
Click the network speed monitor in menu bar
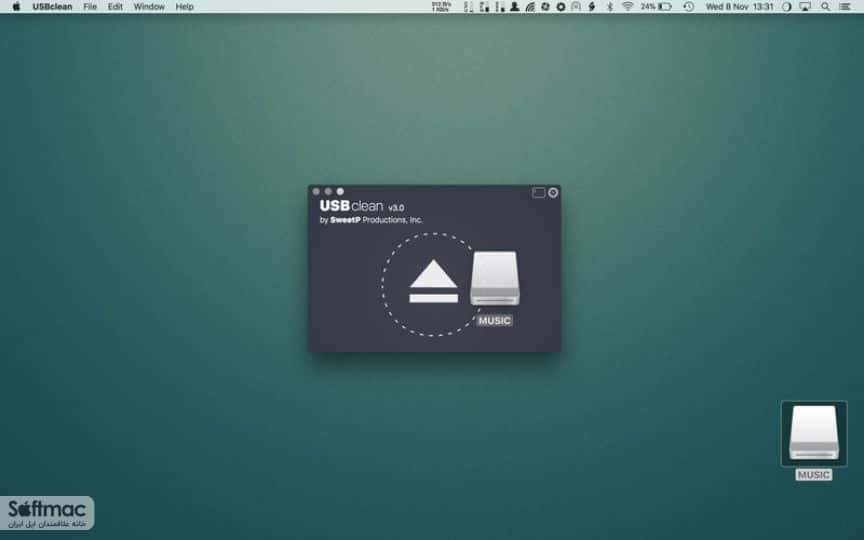click(441, 7)
